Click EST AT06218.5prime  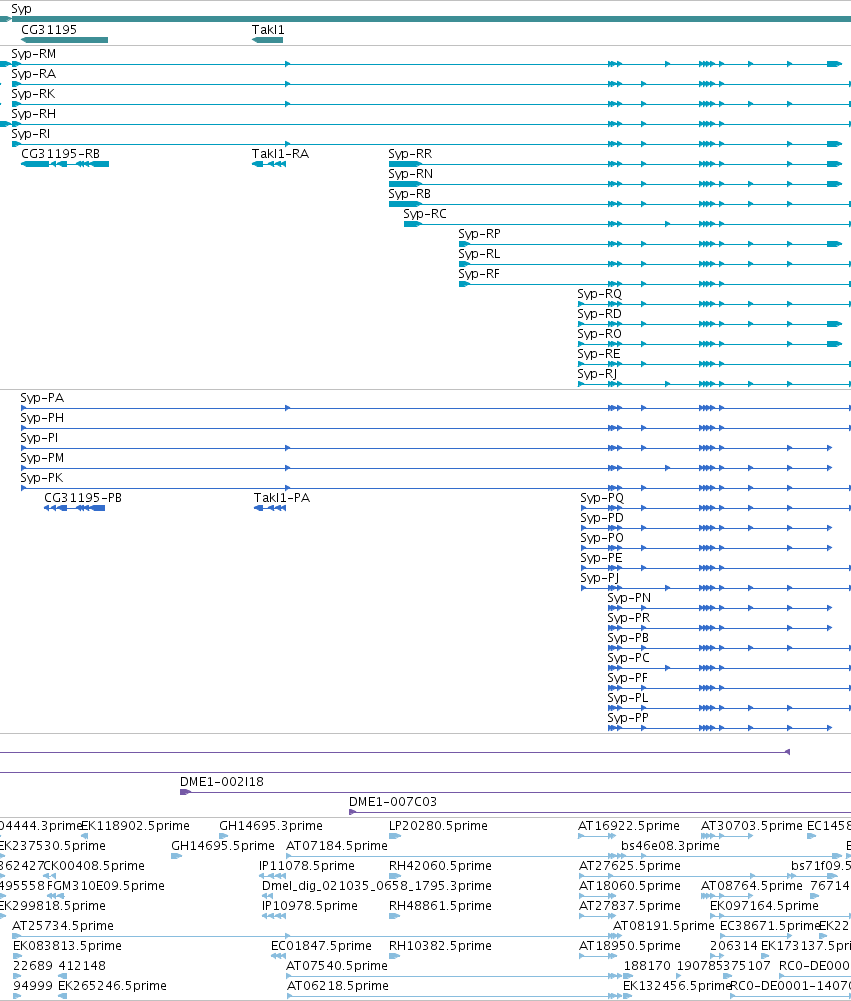pos(337,986)
